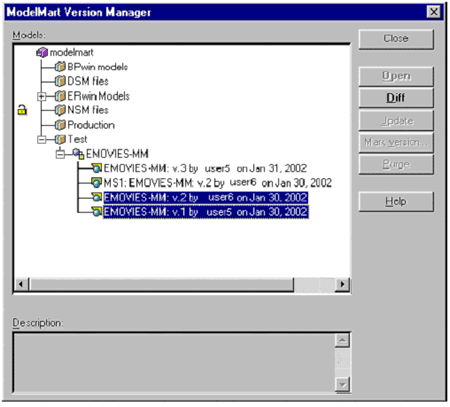Viewport: 450px width, 407px height.
Task: Click the Update button
Action: pos(396,121)
